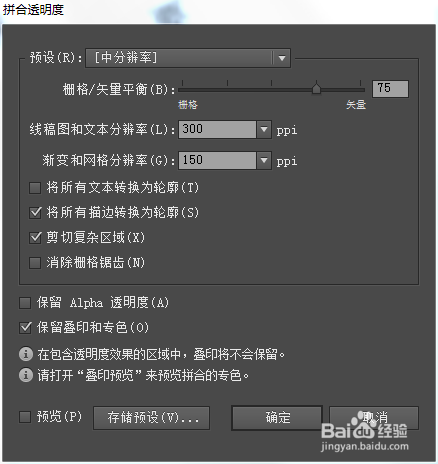
Task: Confirm with the 确定 button
Action: (277, 418)
